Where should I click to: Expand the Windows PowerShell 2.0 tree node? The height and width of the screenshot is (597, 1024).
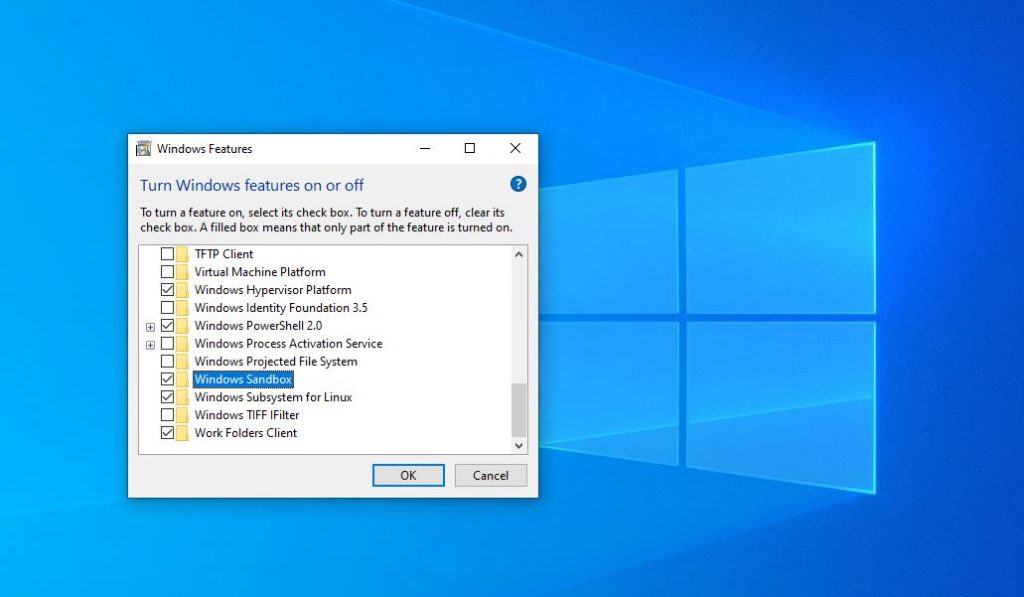[x=150, y=327]
